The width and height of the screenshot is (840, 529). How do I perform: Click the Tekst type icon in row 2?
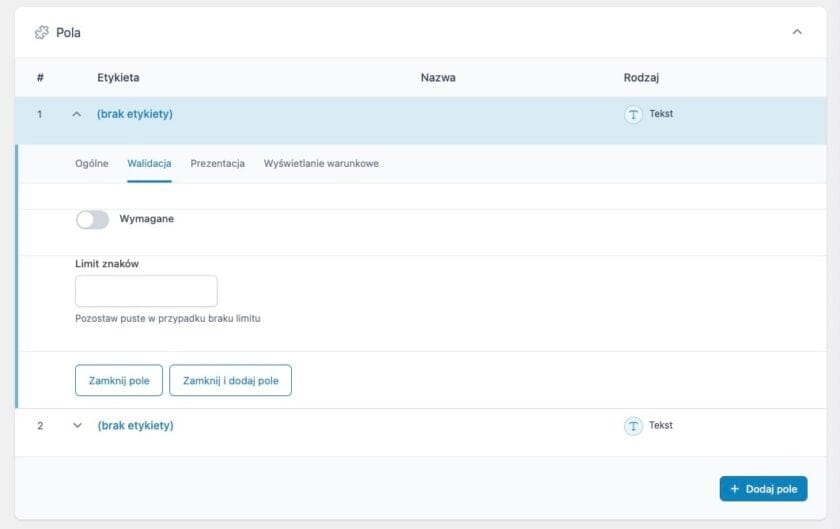click(x=633, y=426)
